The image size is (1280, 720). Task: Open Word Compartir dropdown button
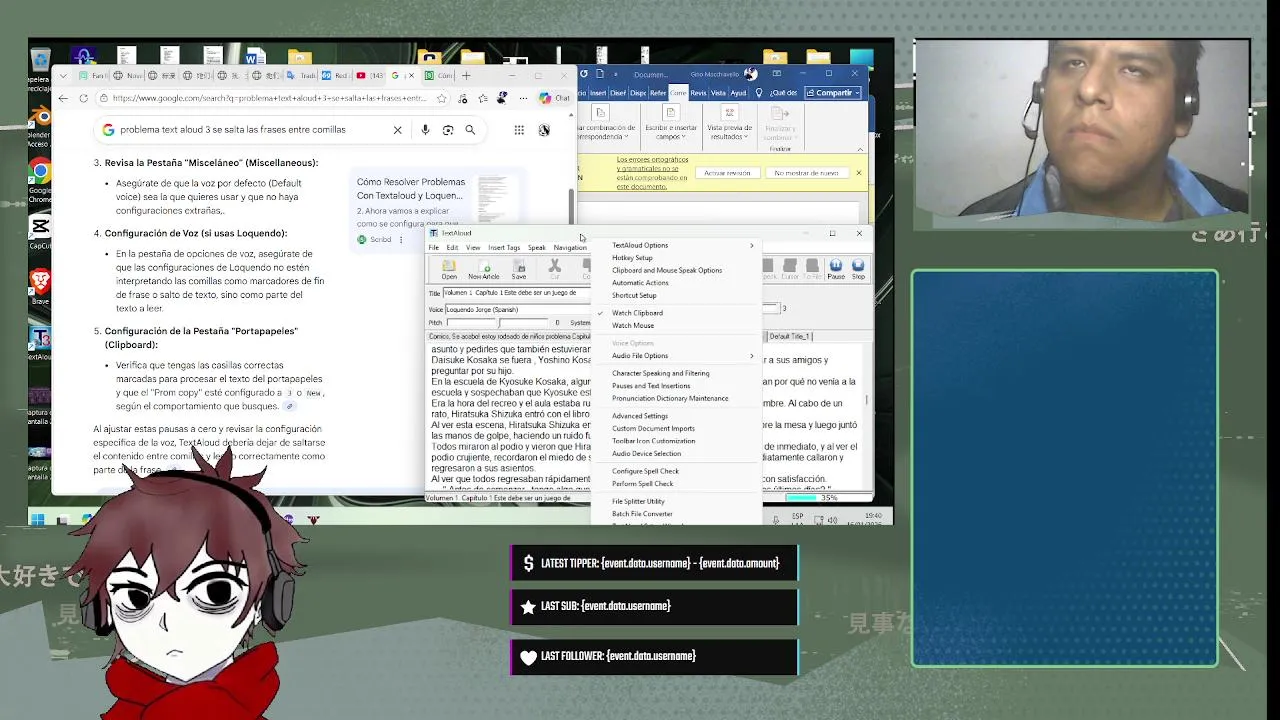[834, 92]
